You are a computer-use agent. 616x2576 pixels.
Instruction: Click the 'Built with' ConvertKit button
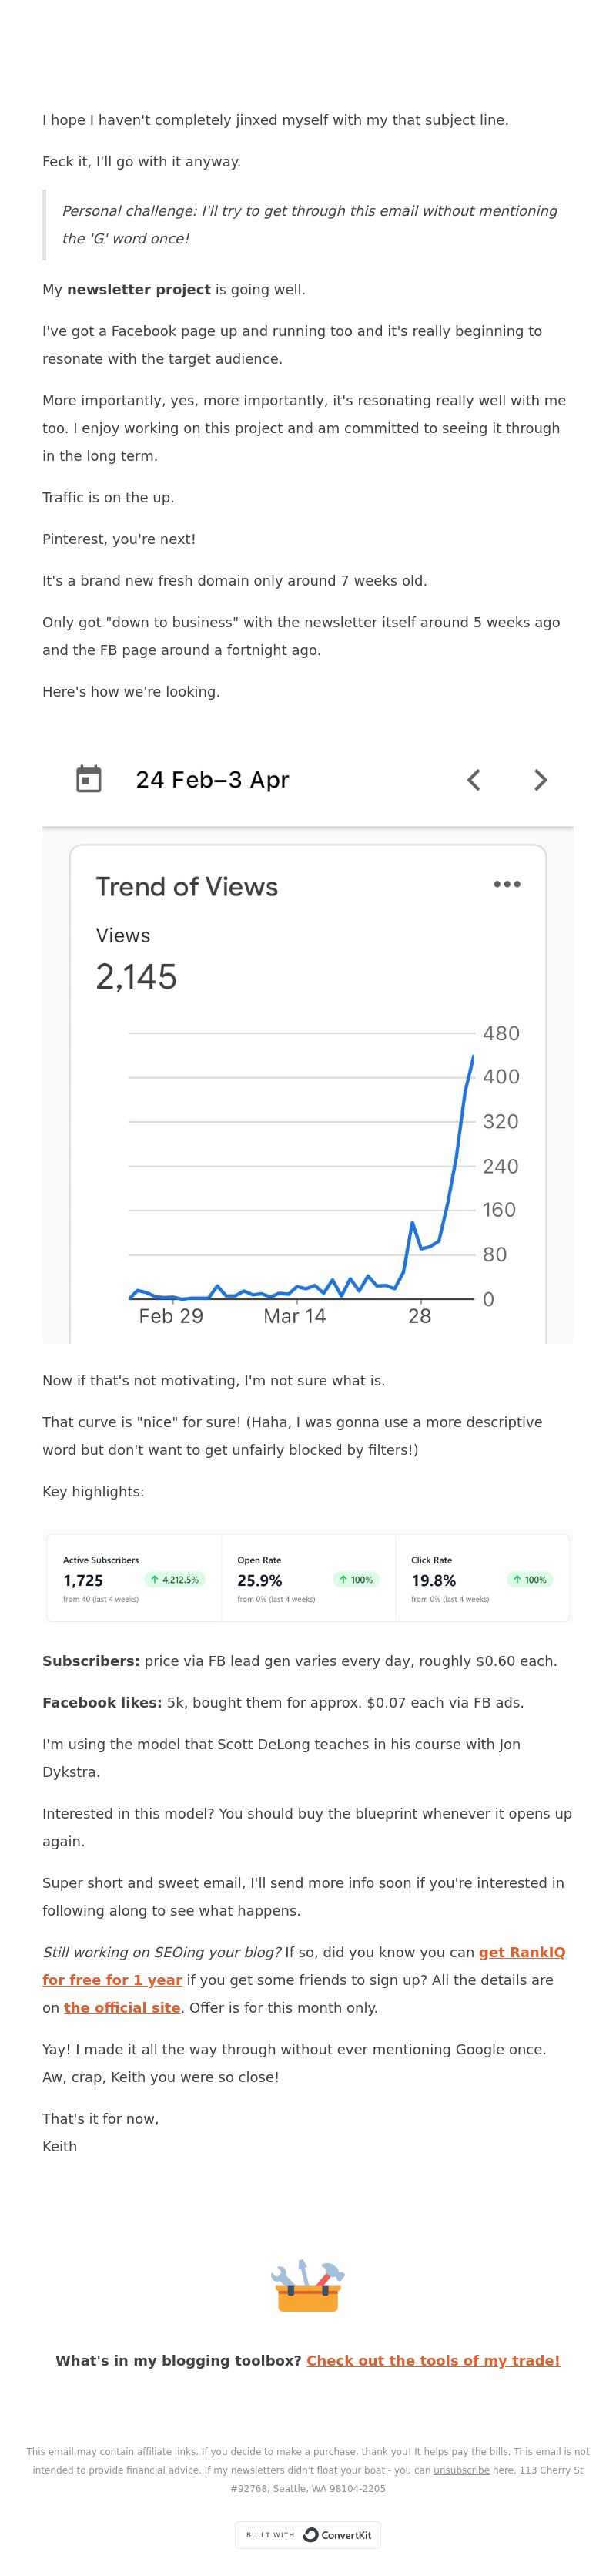pyautogui.click(x=308, y=2535)
